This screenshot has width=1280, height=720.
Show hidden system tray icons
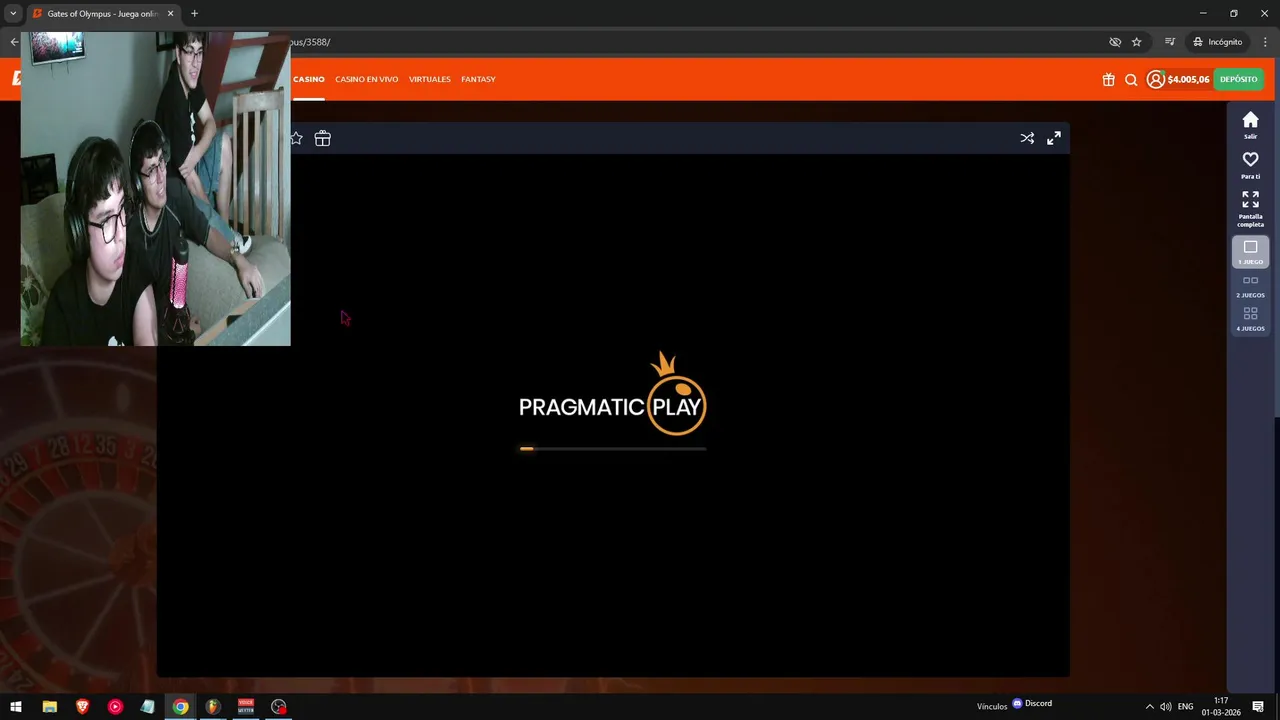pos(1149,707)
